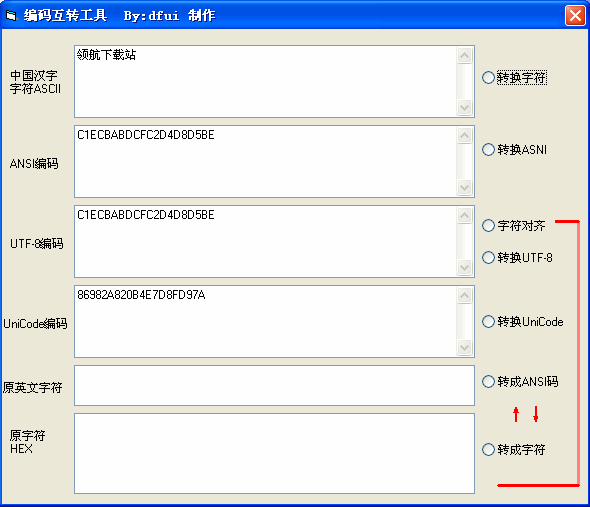
Task: Click the 原英文字符 input field
Action: (x=274, y=385)
